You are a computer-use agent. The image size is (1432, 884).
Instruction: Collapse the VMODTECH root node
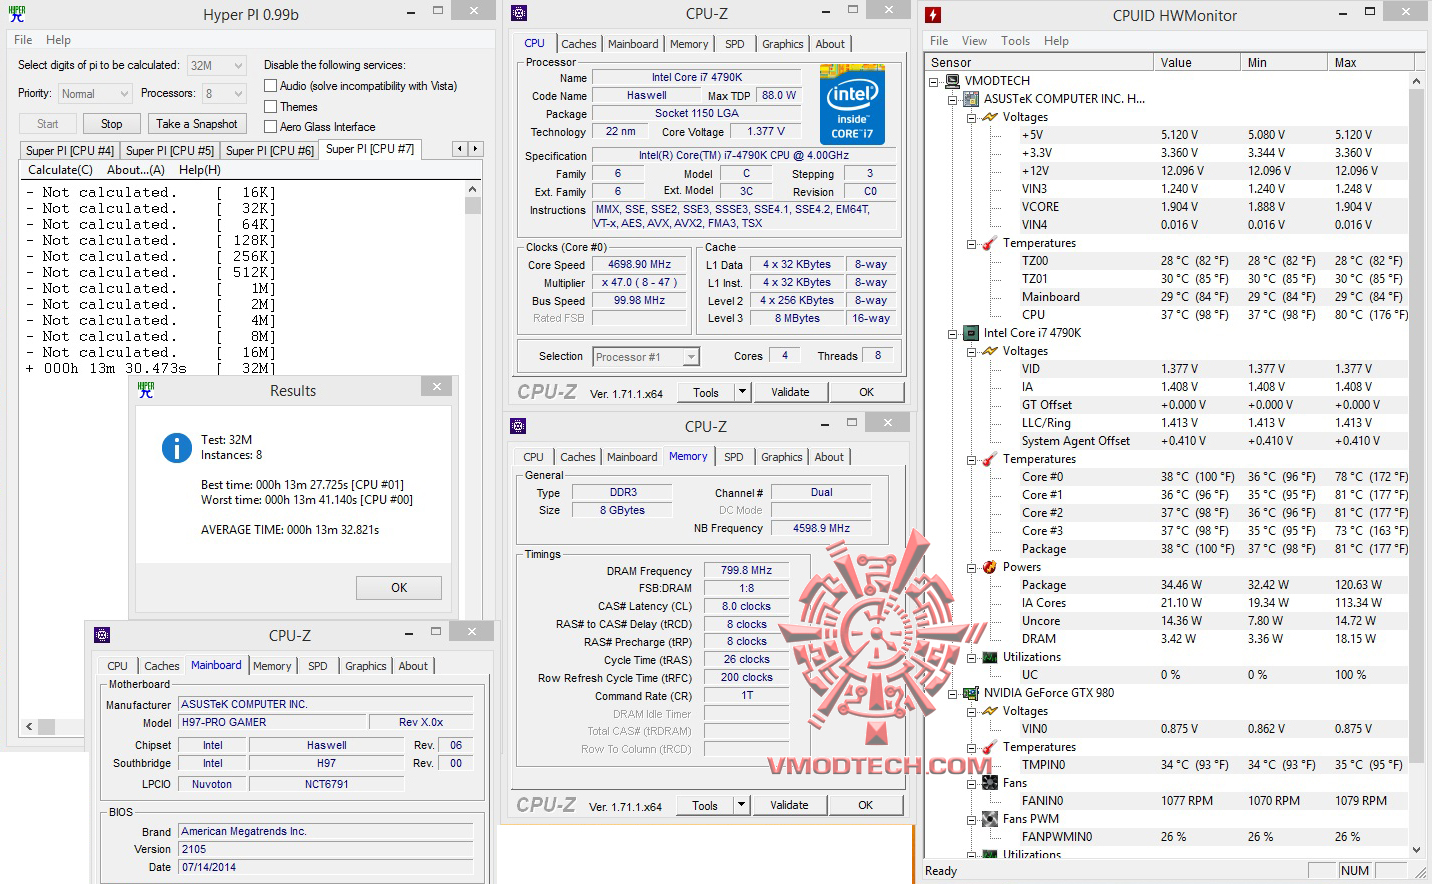click(934, 81)
